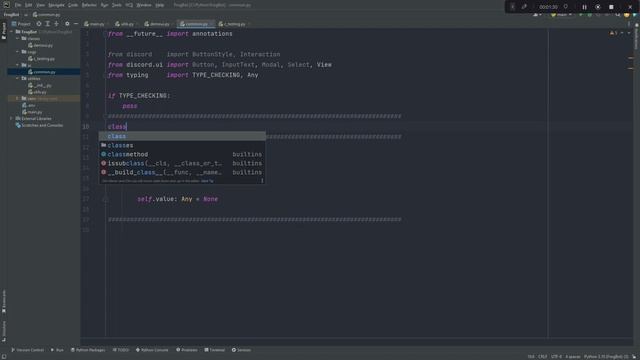The height and width of the screenshot is (360, 640).
Task: Click the Expand All icon in Project toolbar
Action: coord(47,24)
